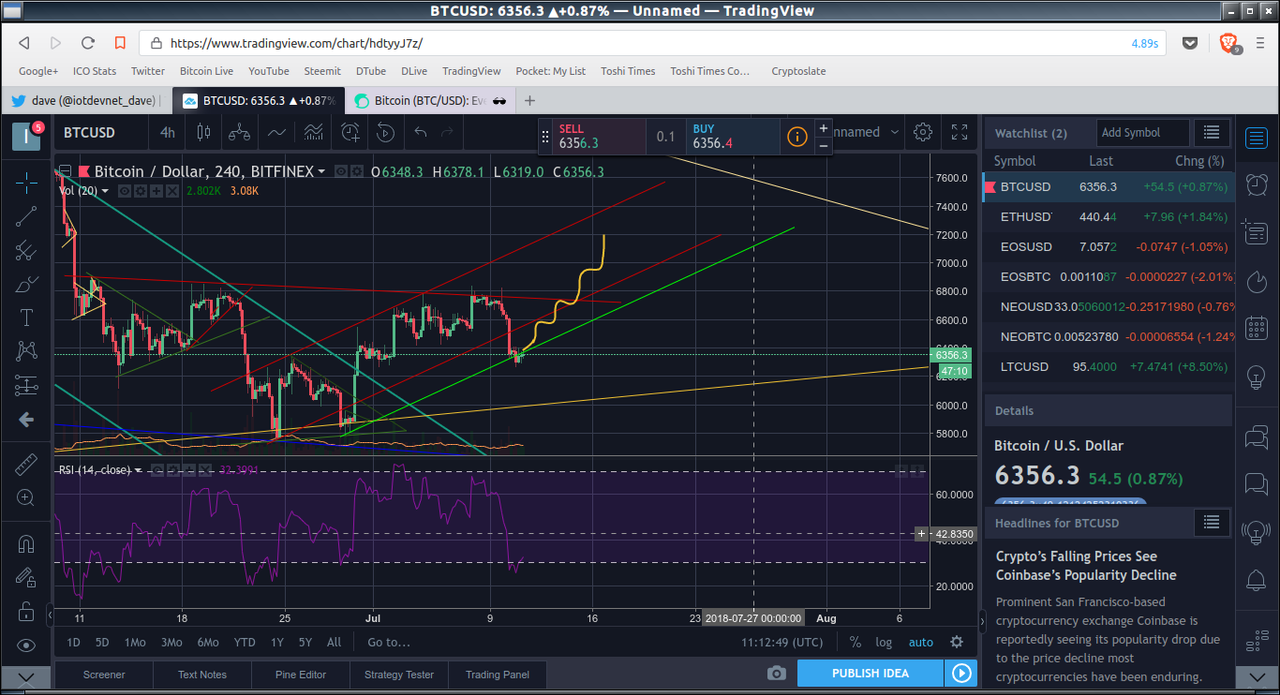1280x695 pixels.
Task: Undo the last chart action
Action: (x=421, y=132)
